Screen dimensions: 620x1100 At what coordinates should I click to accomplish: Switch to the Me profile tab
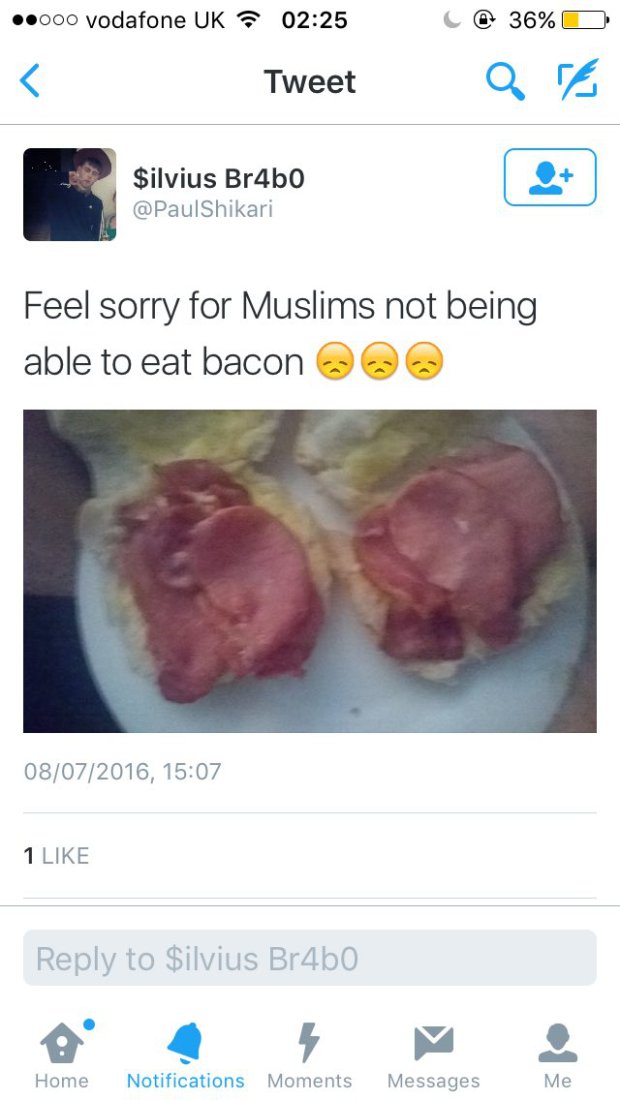(x=558, y=1054)
